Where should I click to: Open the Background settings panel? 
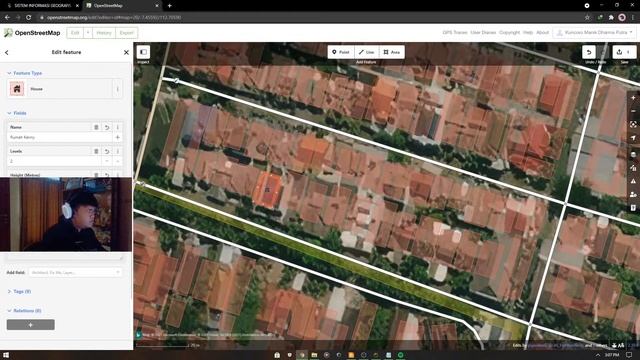pos(633,154)
